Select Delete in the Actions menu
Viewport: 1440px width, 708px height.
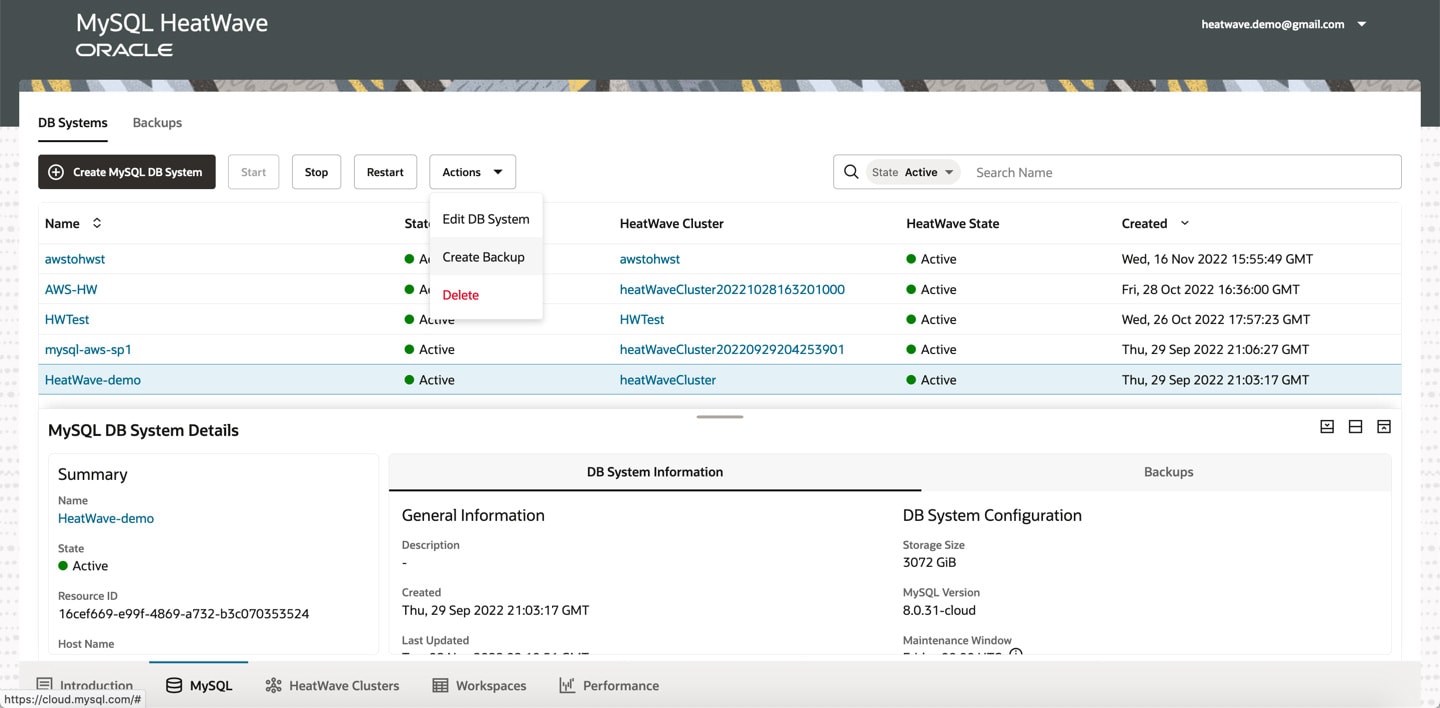461,295
